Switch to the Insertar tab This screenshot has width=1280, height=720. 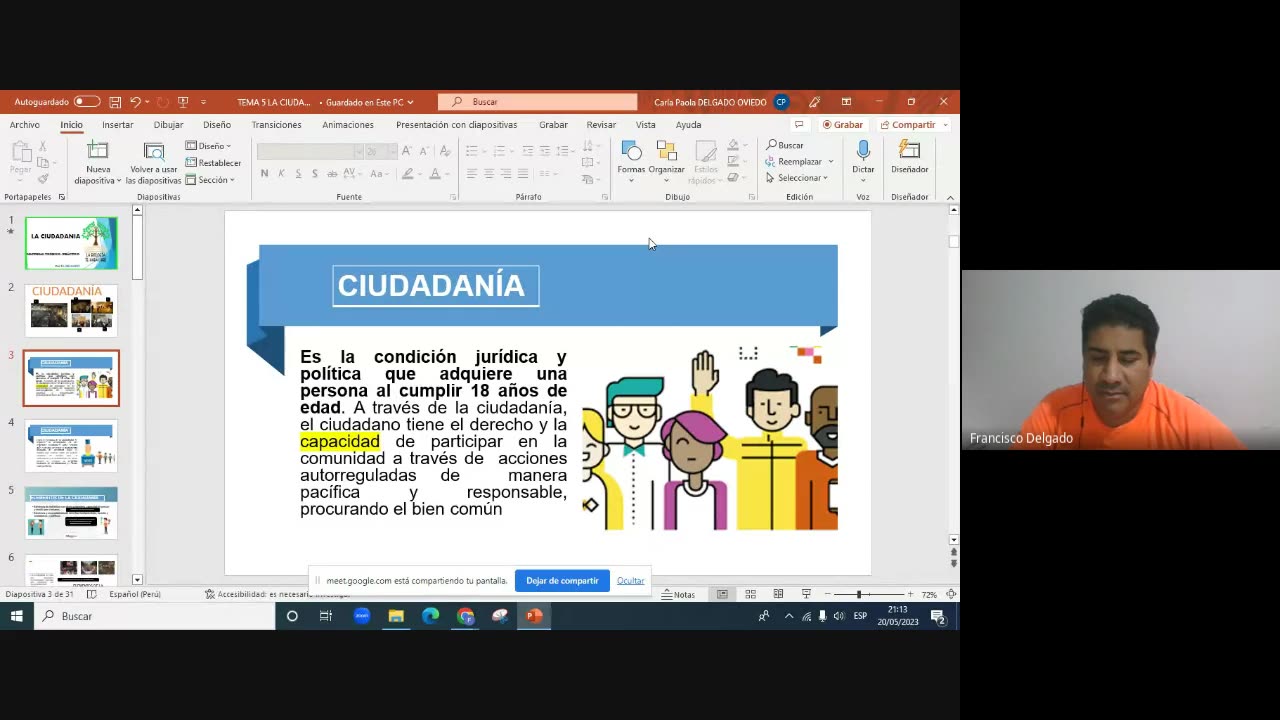pos(117,125)
